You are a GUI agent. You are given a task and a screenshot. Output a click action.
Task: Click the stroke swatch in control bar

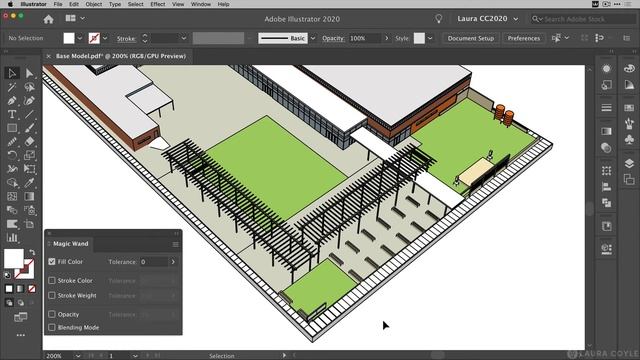click(x=94, y=38)
